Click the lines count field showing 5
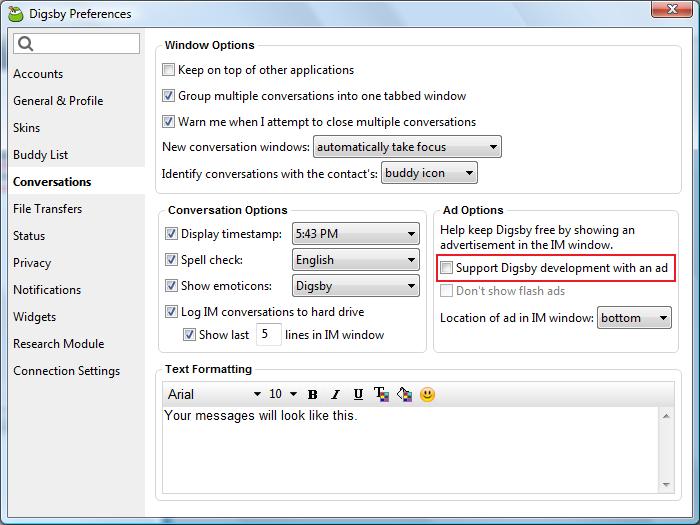 click(x=269, y=334)
